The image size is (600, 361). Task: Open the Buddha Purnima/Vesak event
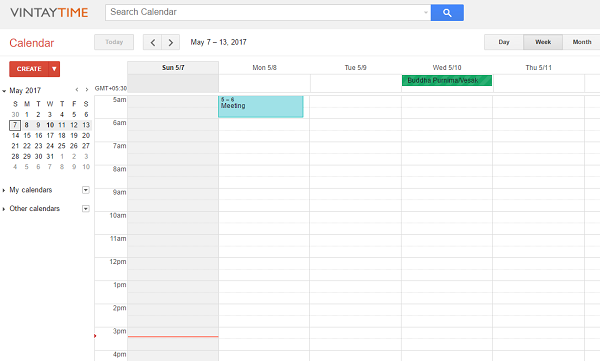coord(447,80)
